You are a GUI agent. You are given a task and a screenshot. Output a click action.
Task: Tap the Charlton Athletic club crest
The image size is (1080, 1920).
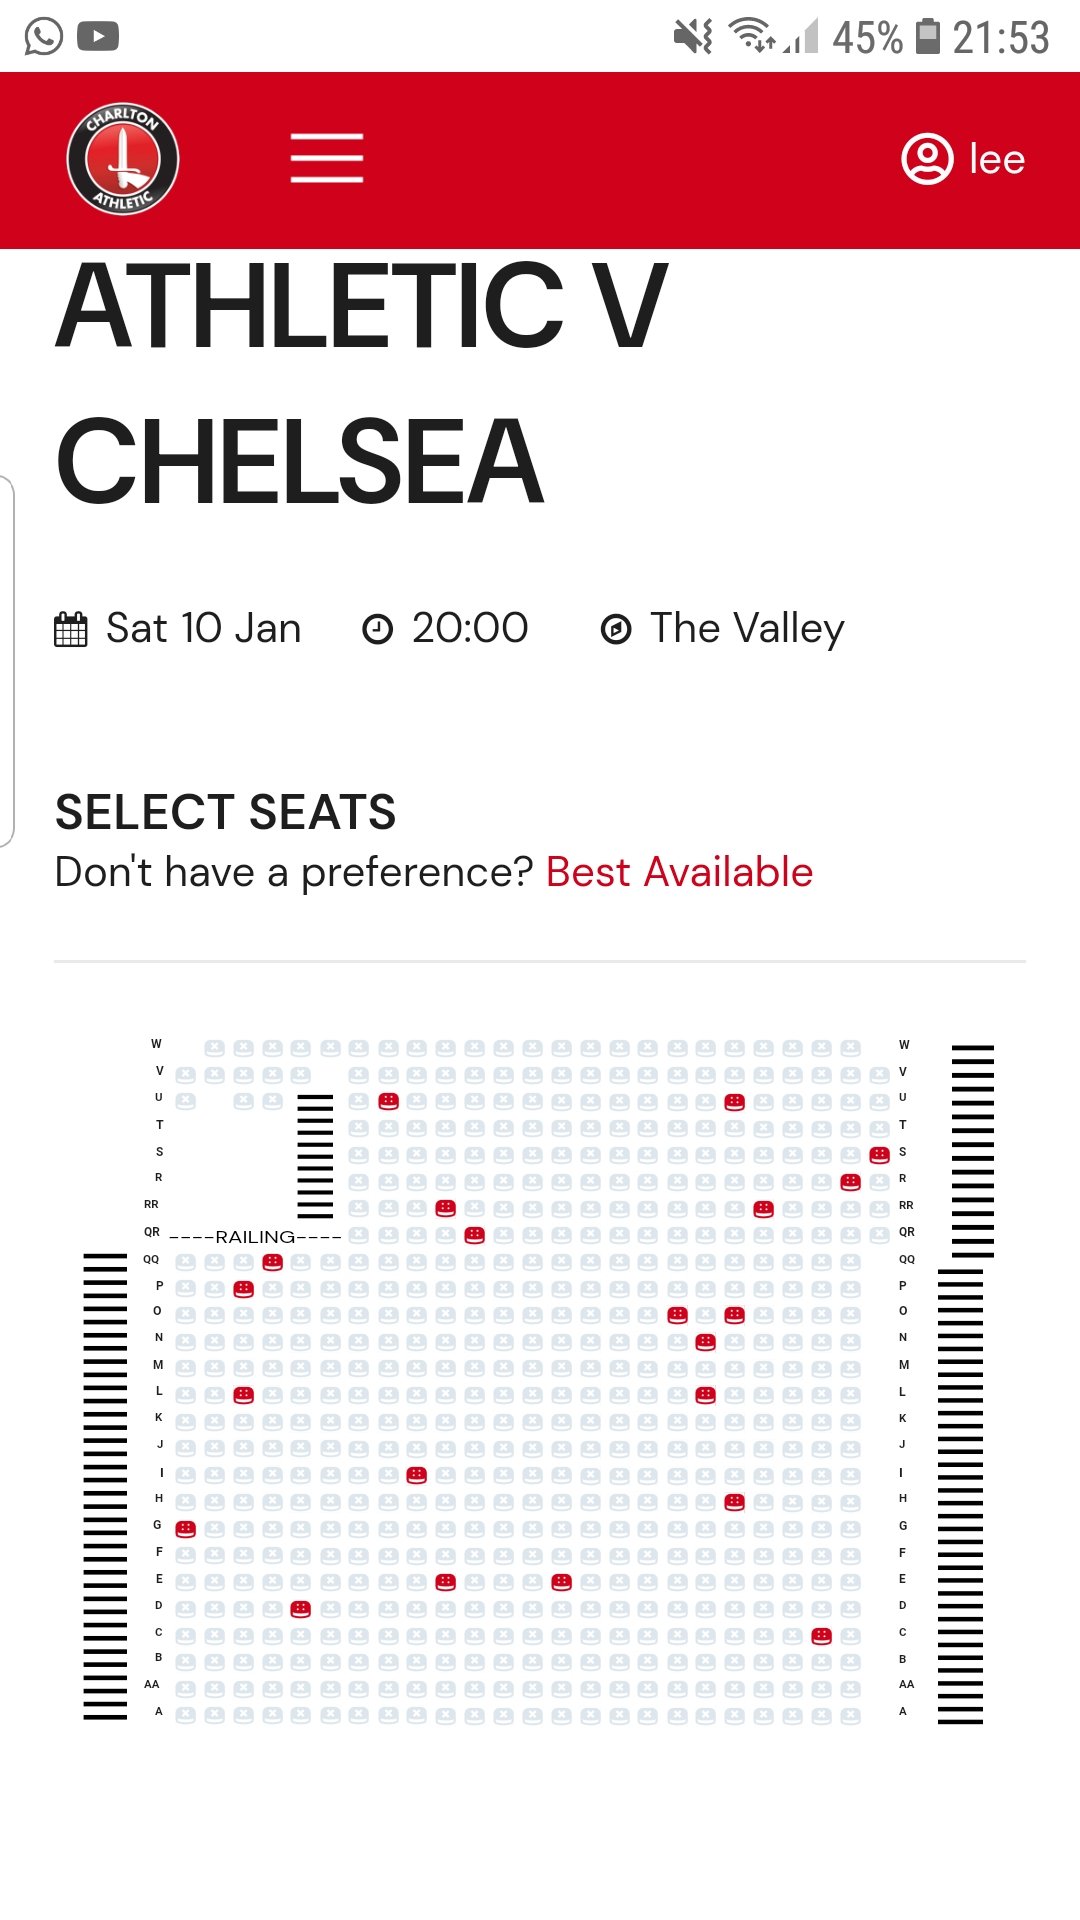tap(123, 158)
